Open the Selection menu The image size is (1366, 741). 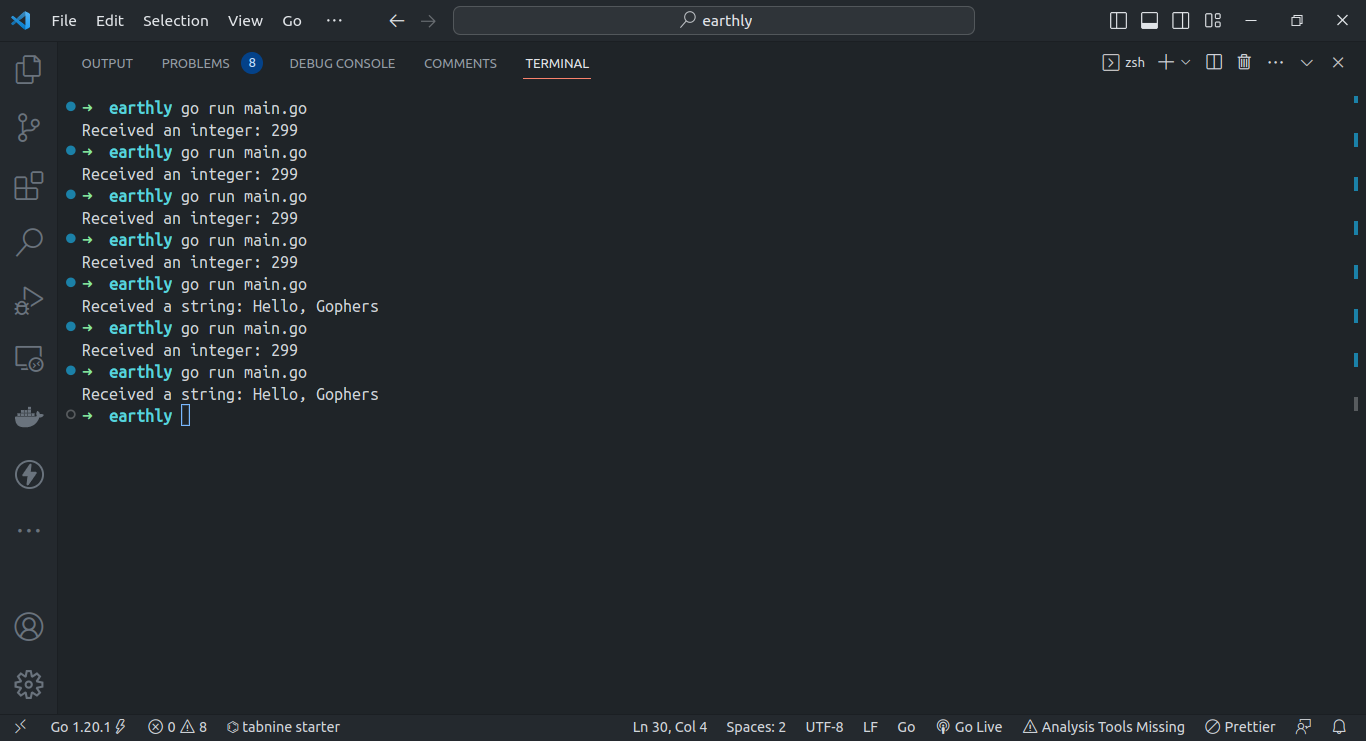coord(175,21)
